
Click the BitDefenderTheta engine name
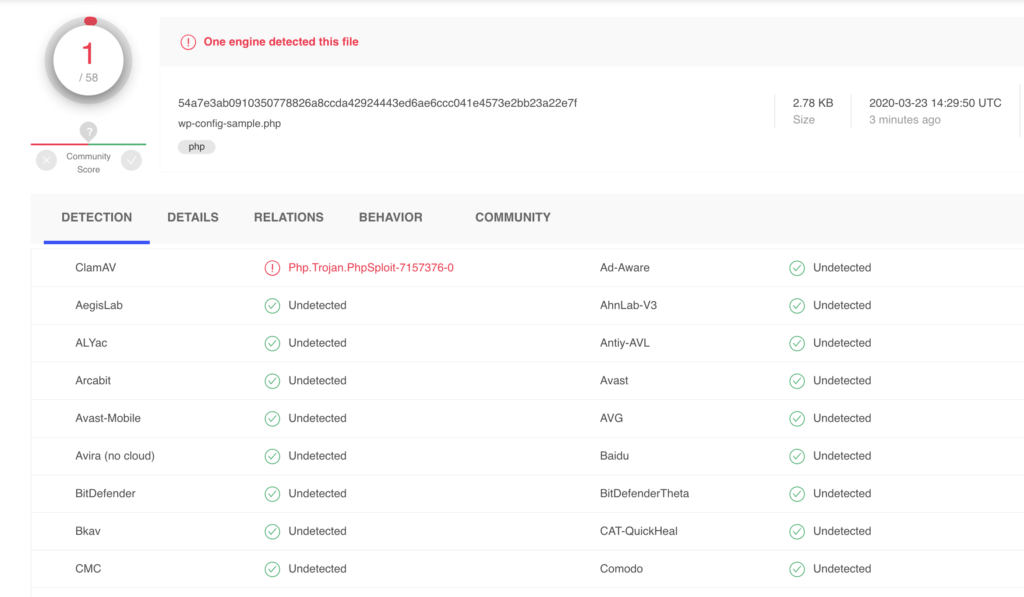[645, 493]
